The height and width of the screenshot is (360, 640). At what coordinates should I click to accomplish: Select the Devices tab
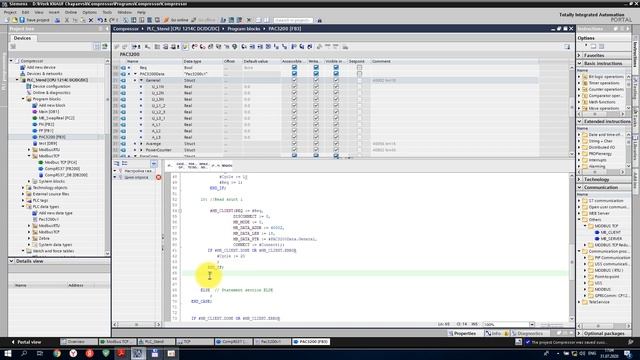tap(22, 38)
